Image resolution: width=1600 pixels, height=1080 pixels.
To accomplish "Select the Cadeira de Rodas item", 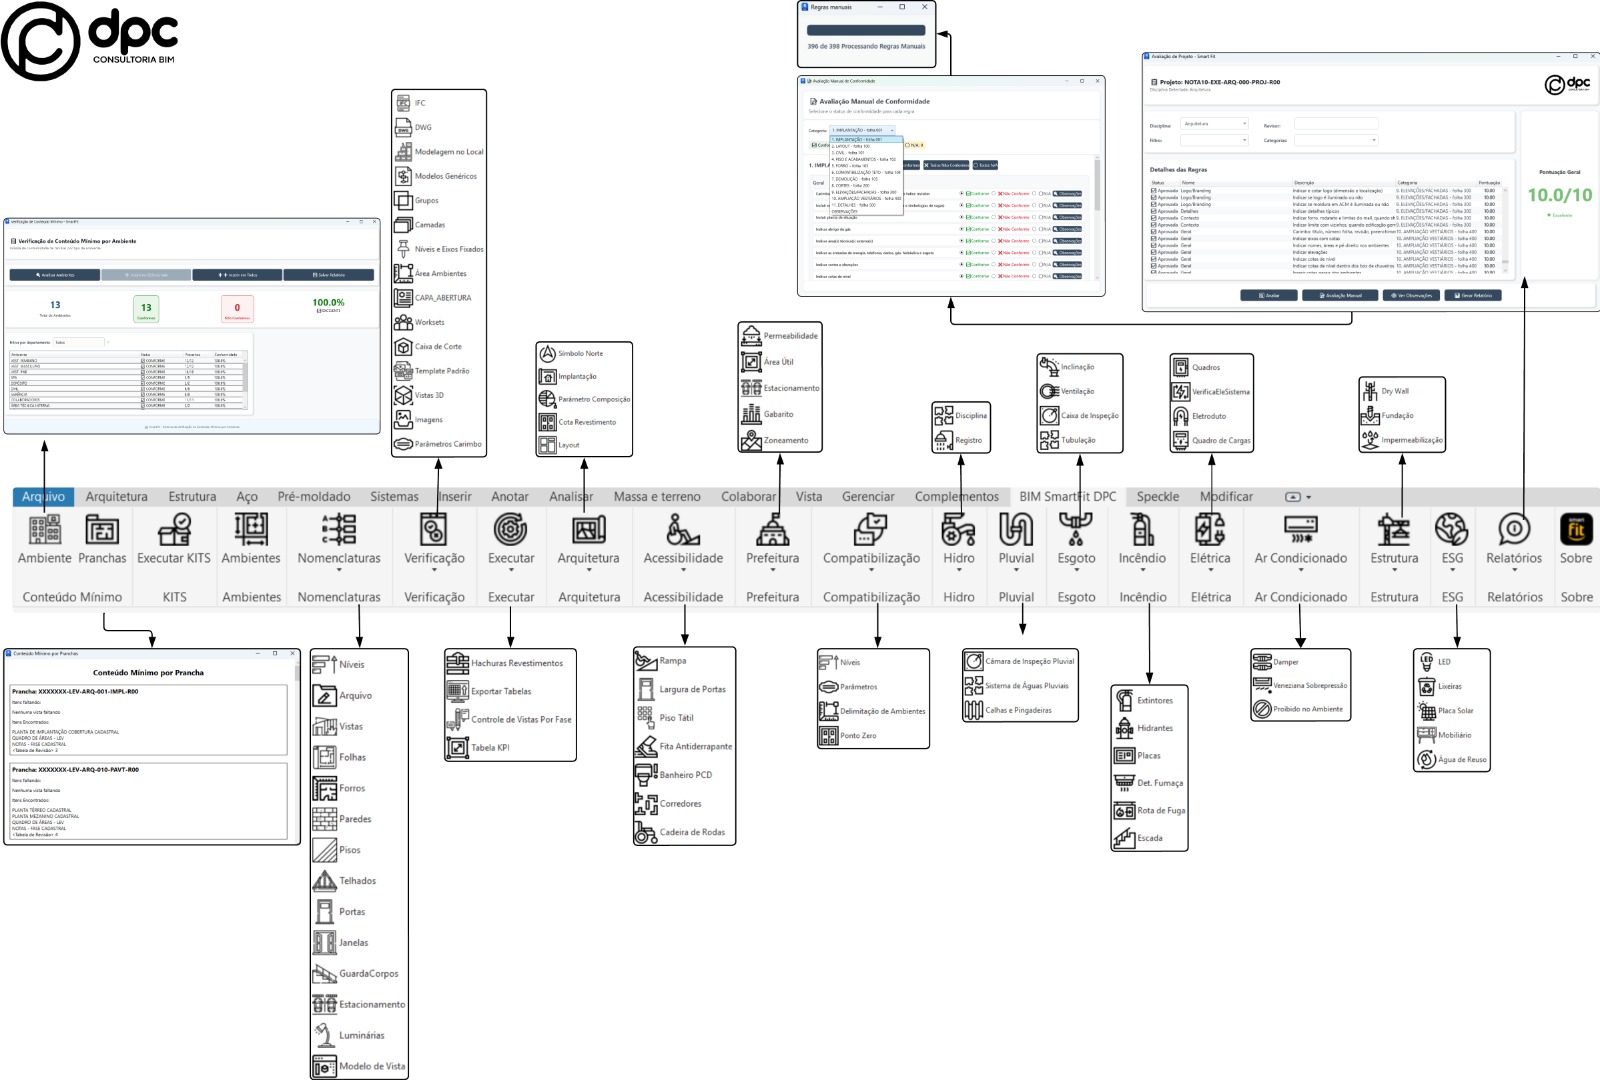I will point(681,832).
